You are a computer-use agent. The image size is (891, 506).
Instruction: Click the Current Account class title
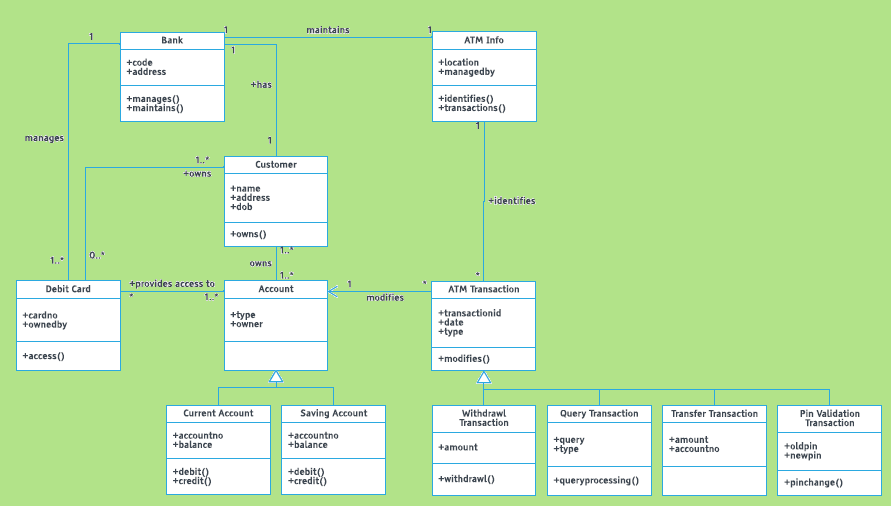(x=218, y=413)
